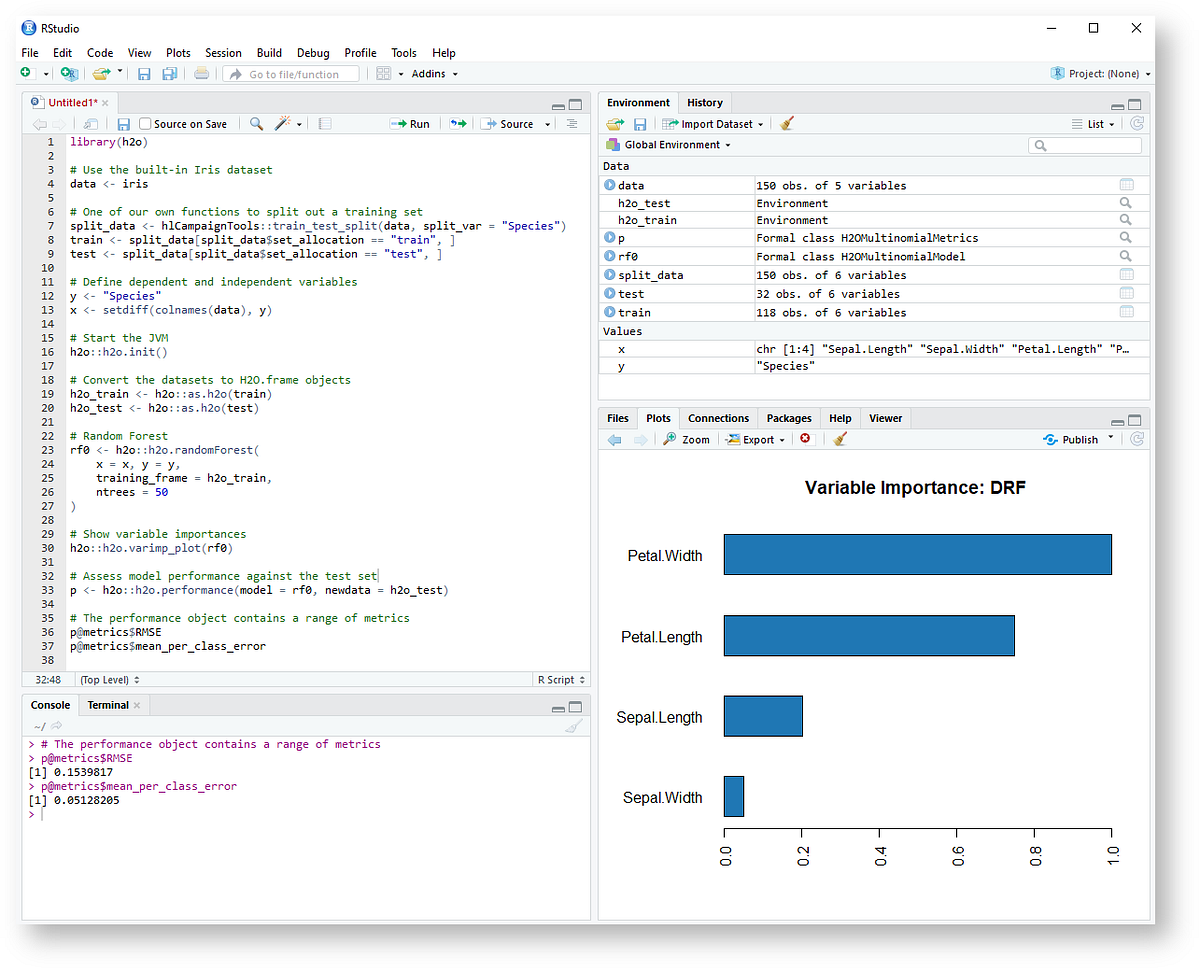Viewport: 1200px width, 969px height.
Task: Open the Global Environment selector
Action: click(668, 145)
